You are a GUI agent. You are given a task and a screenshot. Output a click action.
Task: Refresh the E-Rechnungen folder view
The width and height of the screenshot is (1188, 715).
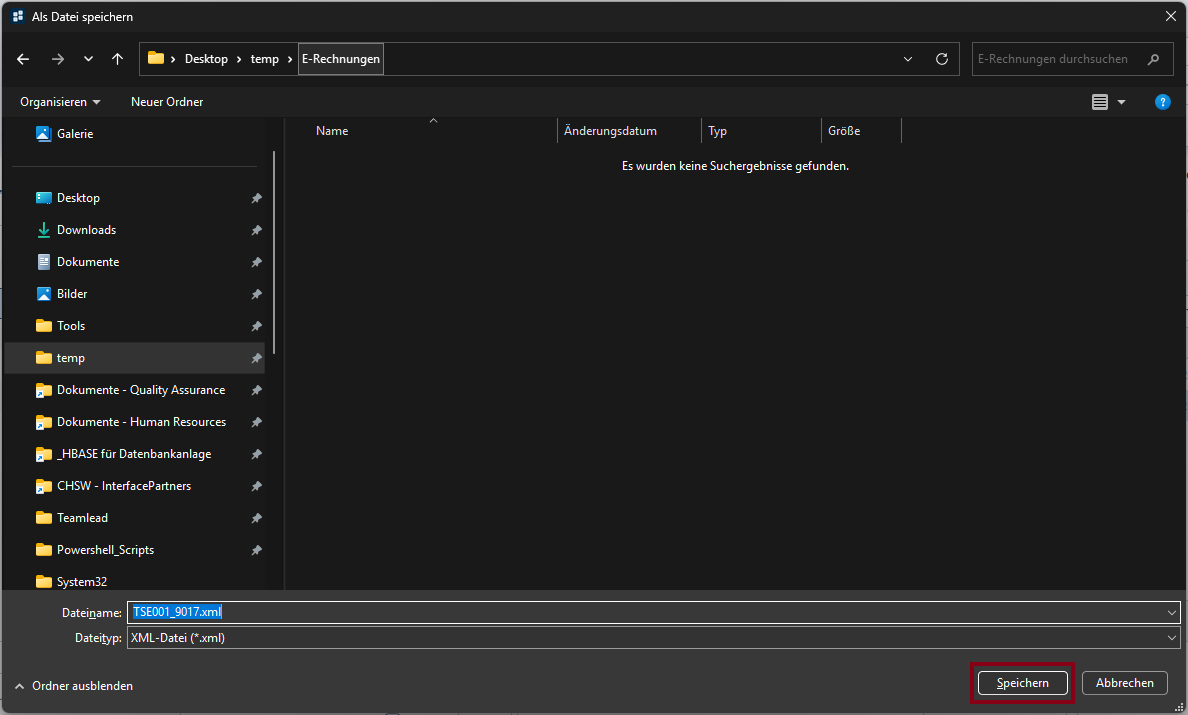942,59
